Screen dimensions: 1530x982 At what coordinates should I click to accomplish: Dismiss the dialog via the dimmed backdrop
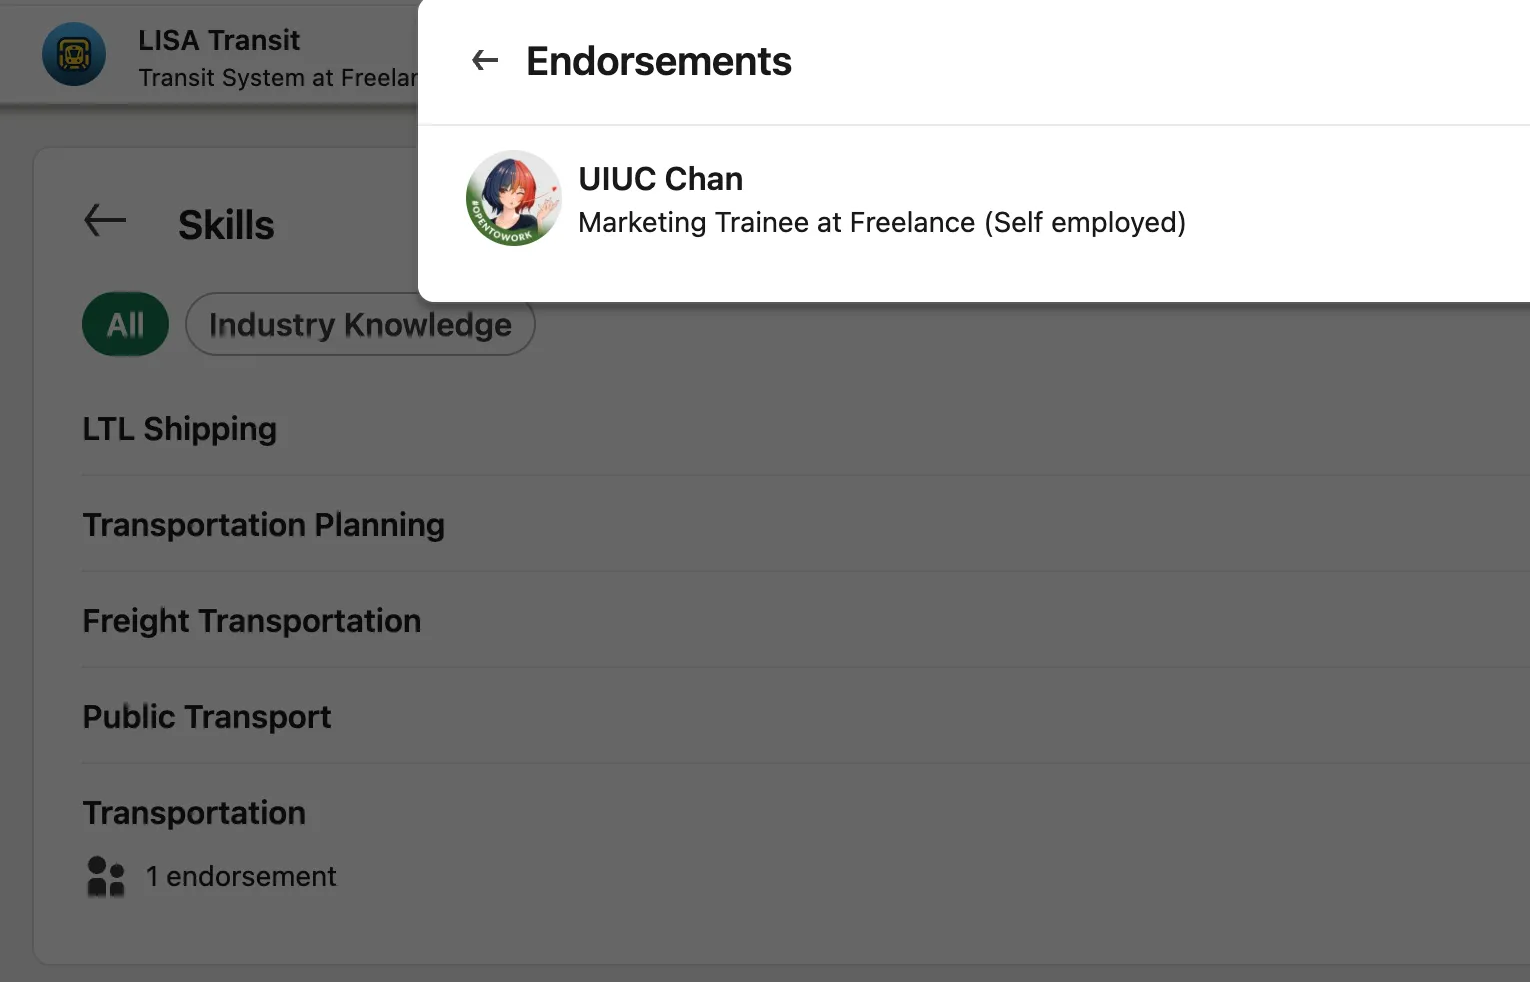tap(900, 650)
